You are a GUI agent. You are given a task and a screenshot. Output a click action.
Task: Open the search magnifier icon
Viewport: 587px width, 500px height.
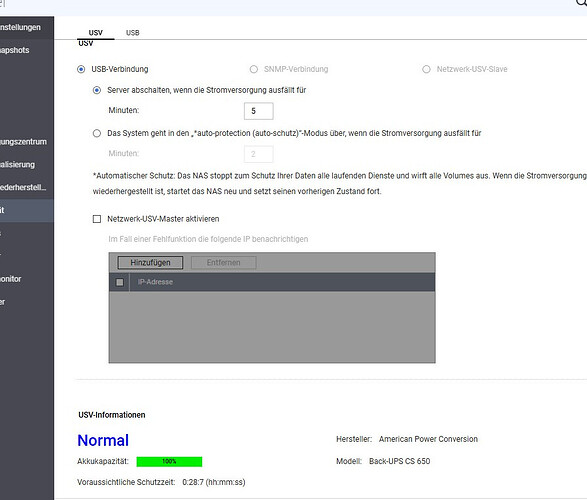coord(581,3)
